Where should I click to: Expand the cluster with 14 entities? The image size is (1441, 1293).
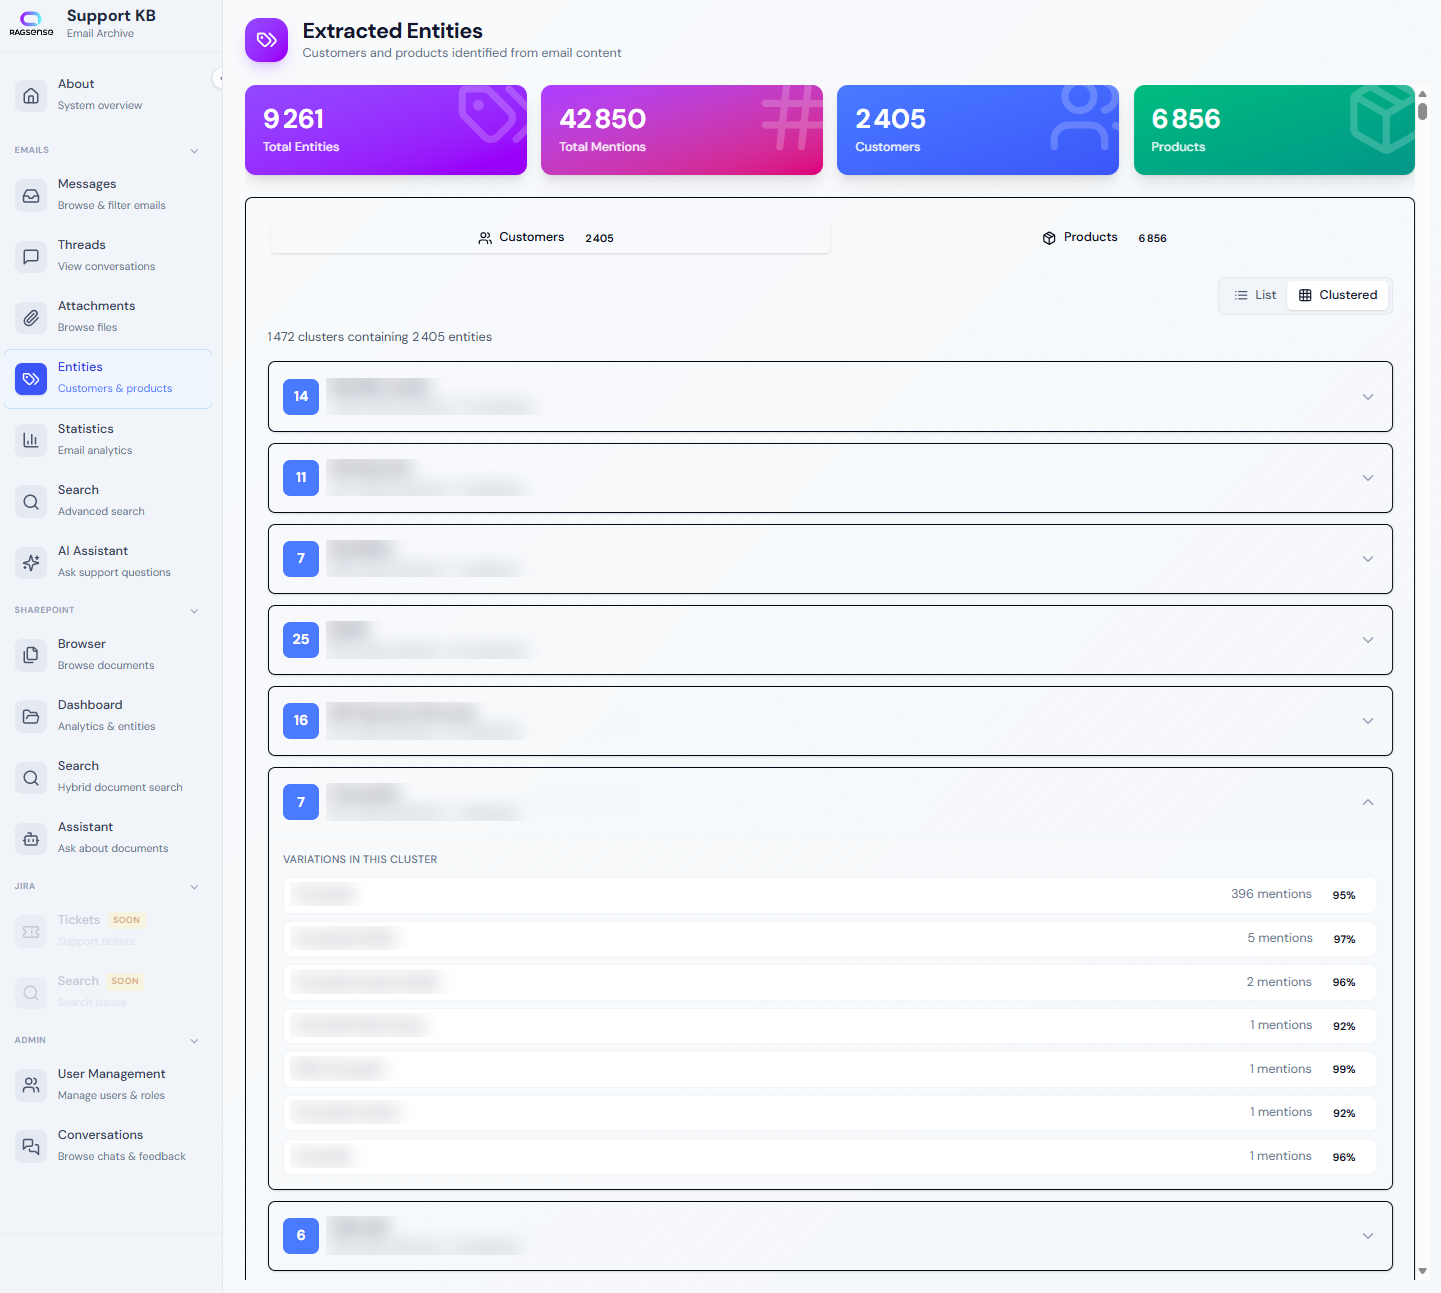pos(830,397)
